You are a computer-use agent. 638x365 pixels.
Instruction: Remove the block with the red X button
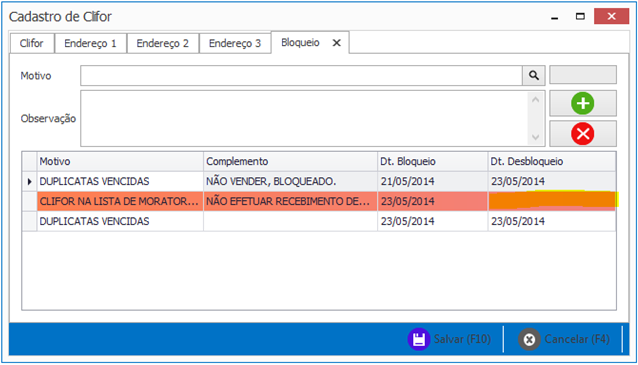(583, 133)
